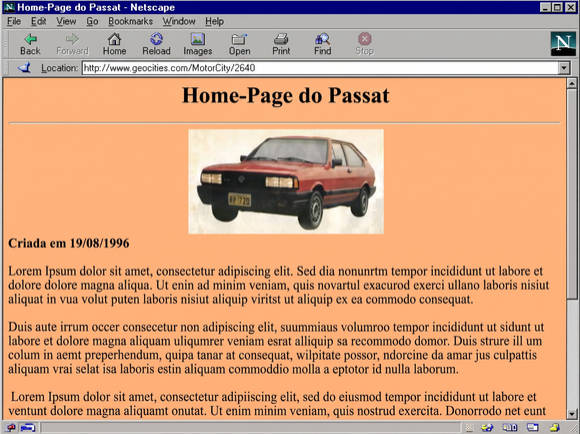Click the Back arrow button
The height and width of the screenshot is (434, 580).
30,44
